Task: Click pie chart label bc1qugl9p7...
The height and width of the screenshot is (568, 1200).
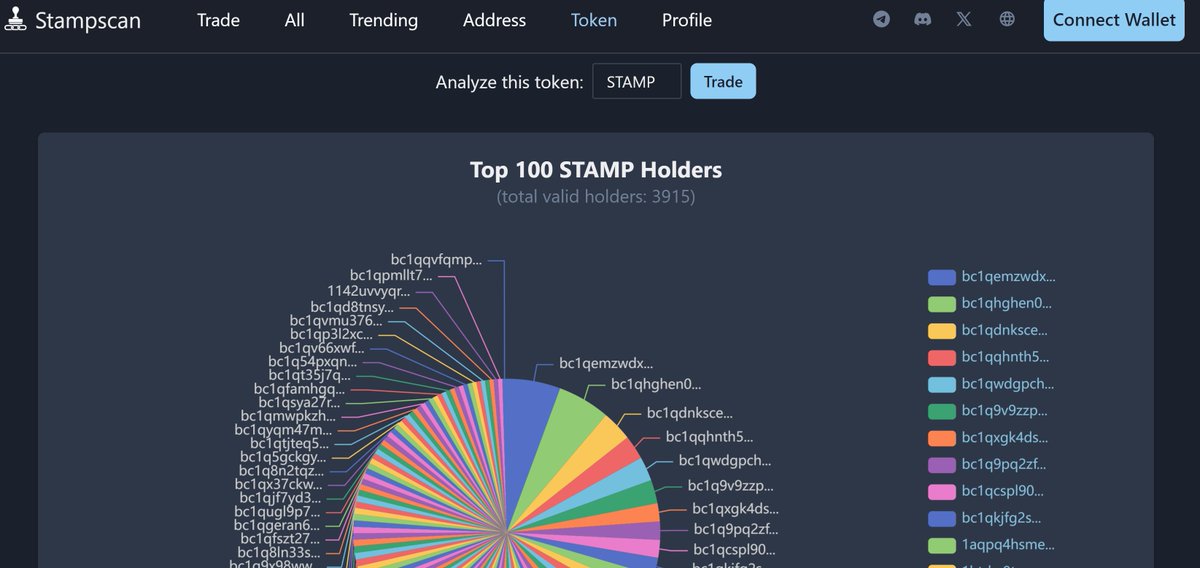Action: point(278,512)
